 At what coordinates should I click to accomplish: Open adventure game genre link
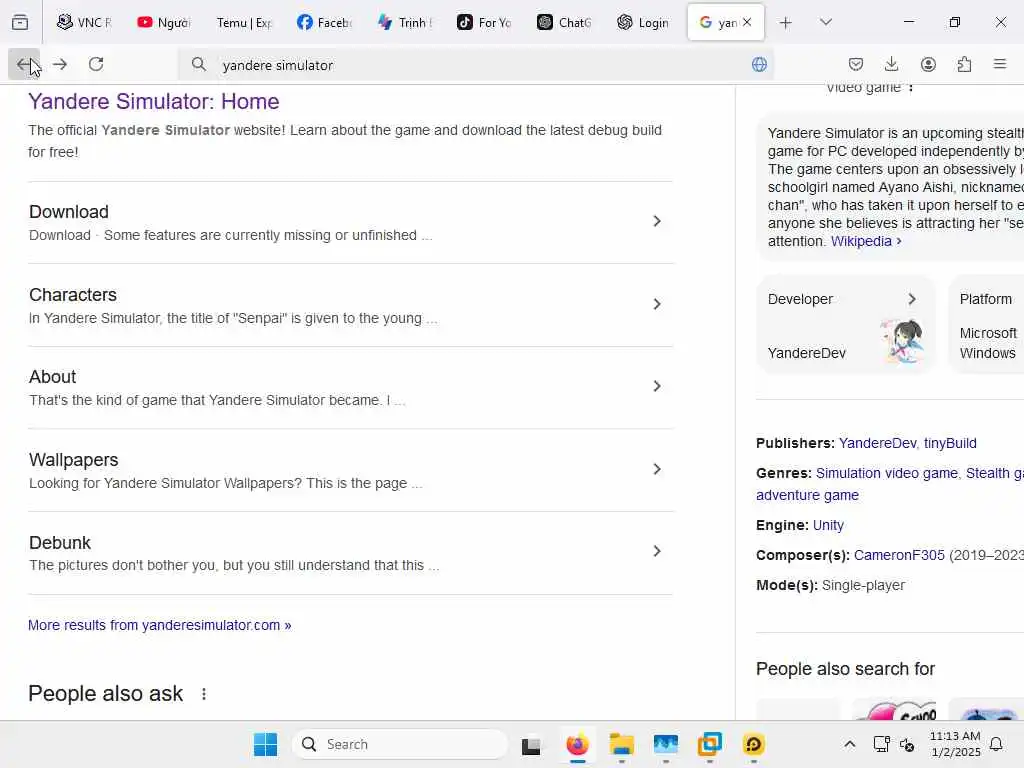point(807,496)
